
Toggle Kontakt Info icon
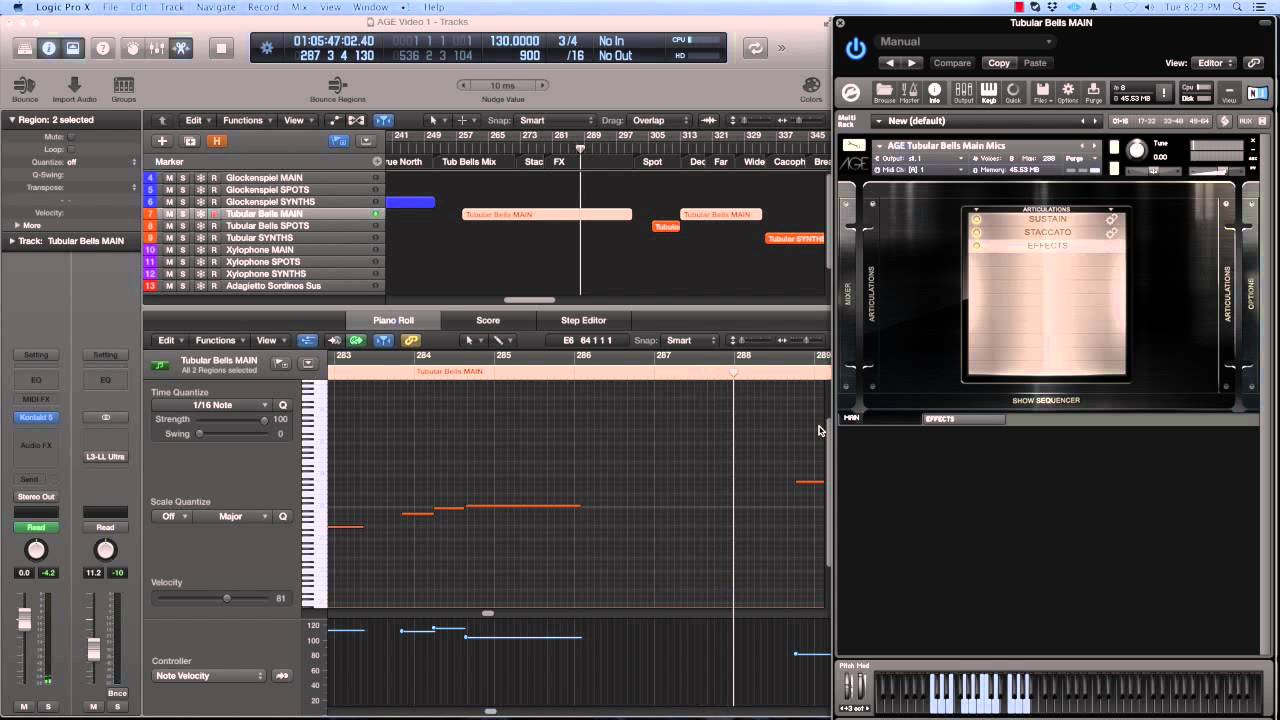coord(935,92)
